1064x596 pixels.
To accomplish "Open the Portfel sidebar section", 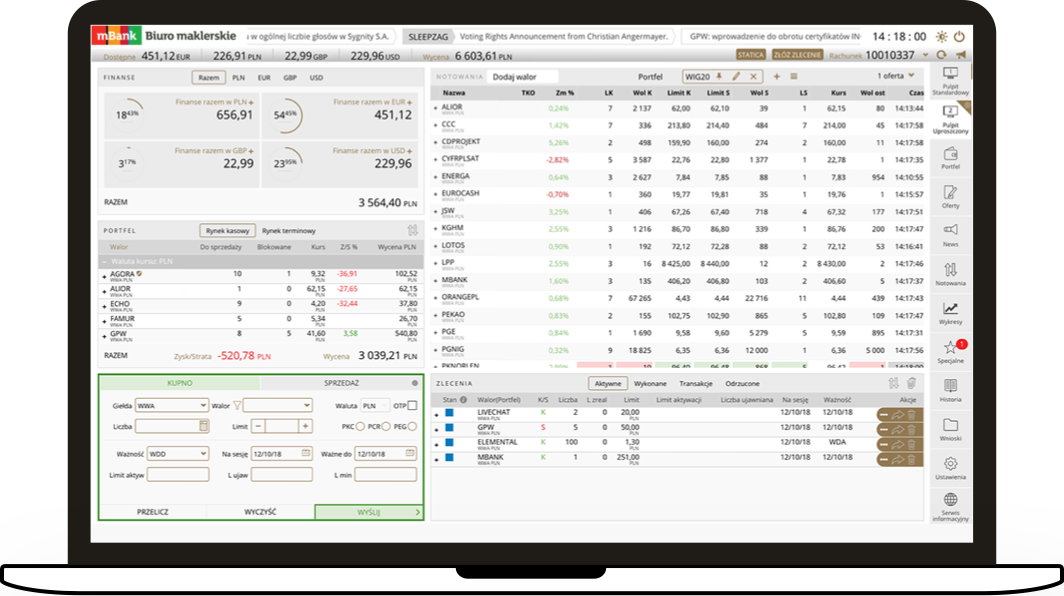I will pyautogui.click(x=950, y=158).
